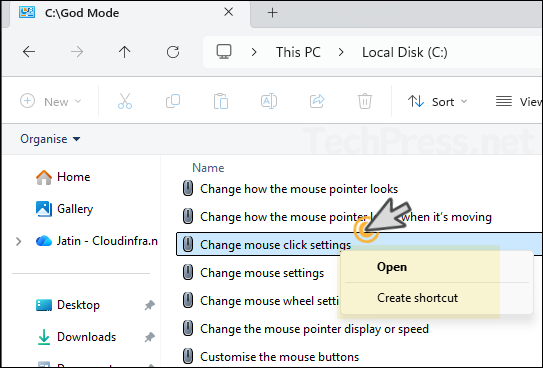Screen dimensions: 543x368
Task: Click the forward navigation arrow
Action: pyautogui.click(x=77, y=52)
